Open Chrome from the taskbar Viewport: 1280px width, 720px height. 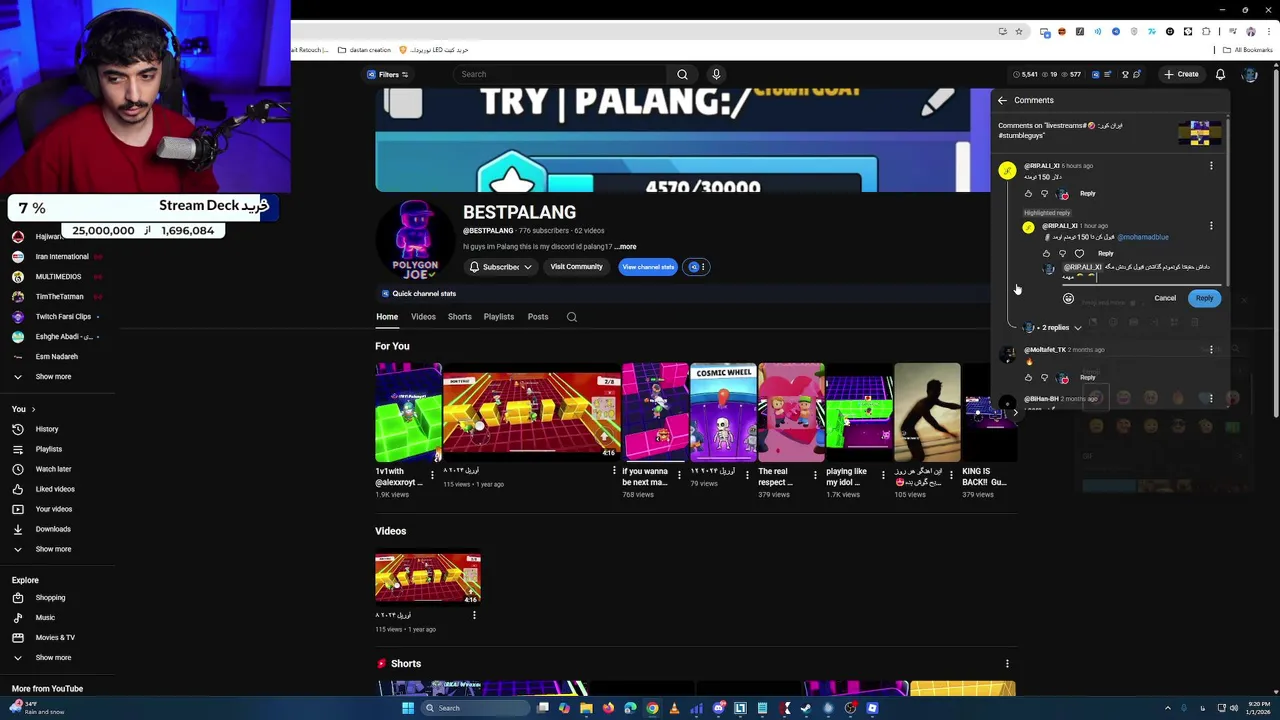point(652,708)
